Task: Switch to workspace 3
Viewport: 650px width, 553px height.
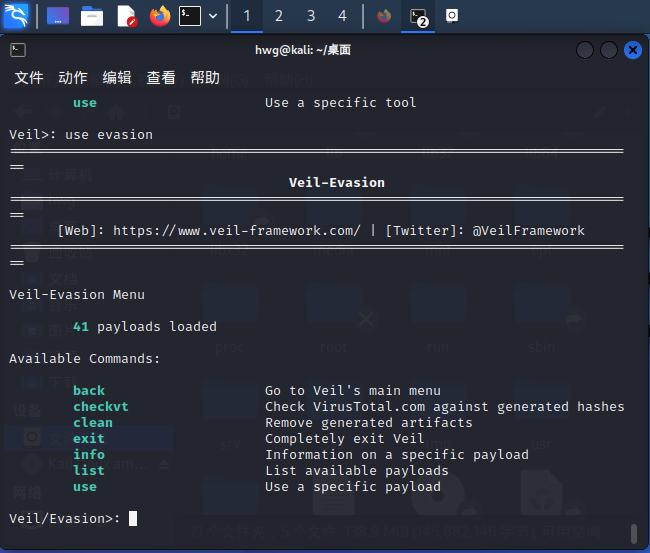Action: point(311,16)
